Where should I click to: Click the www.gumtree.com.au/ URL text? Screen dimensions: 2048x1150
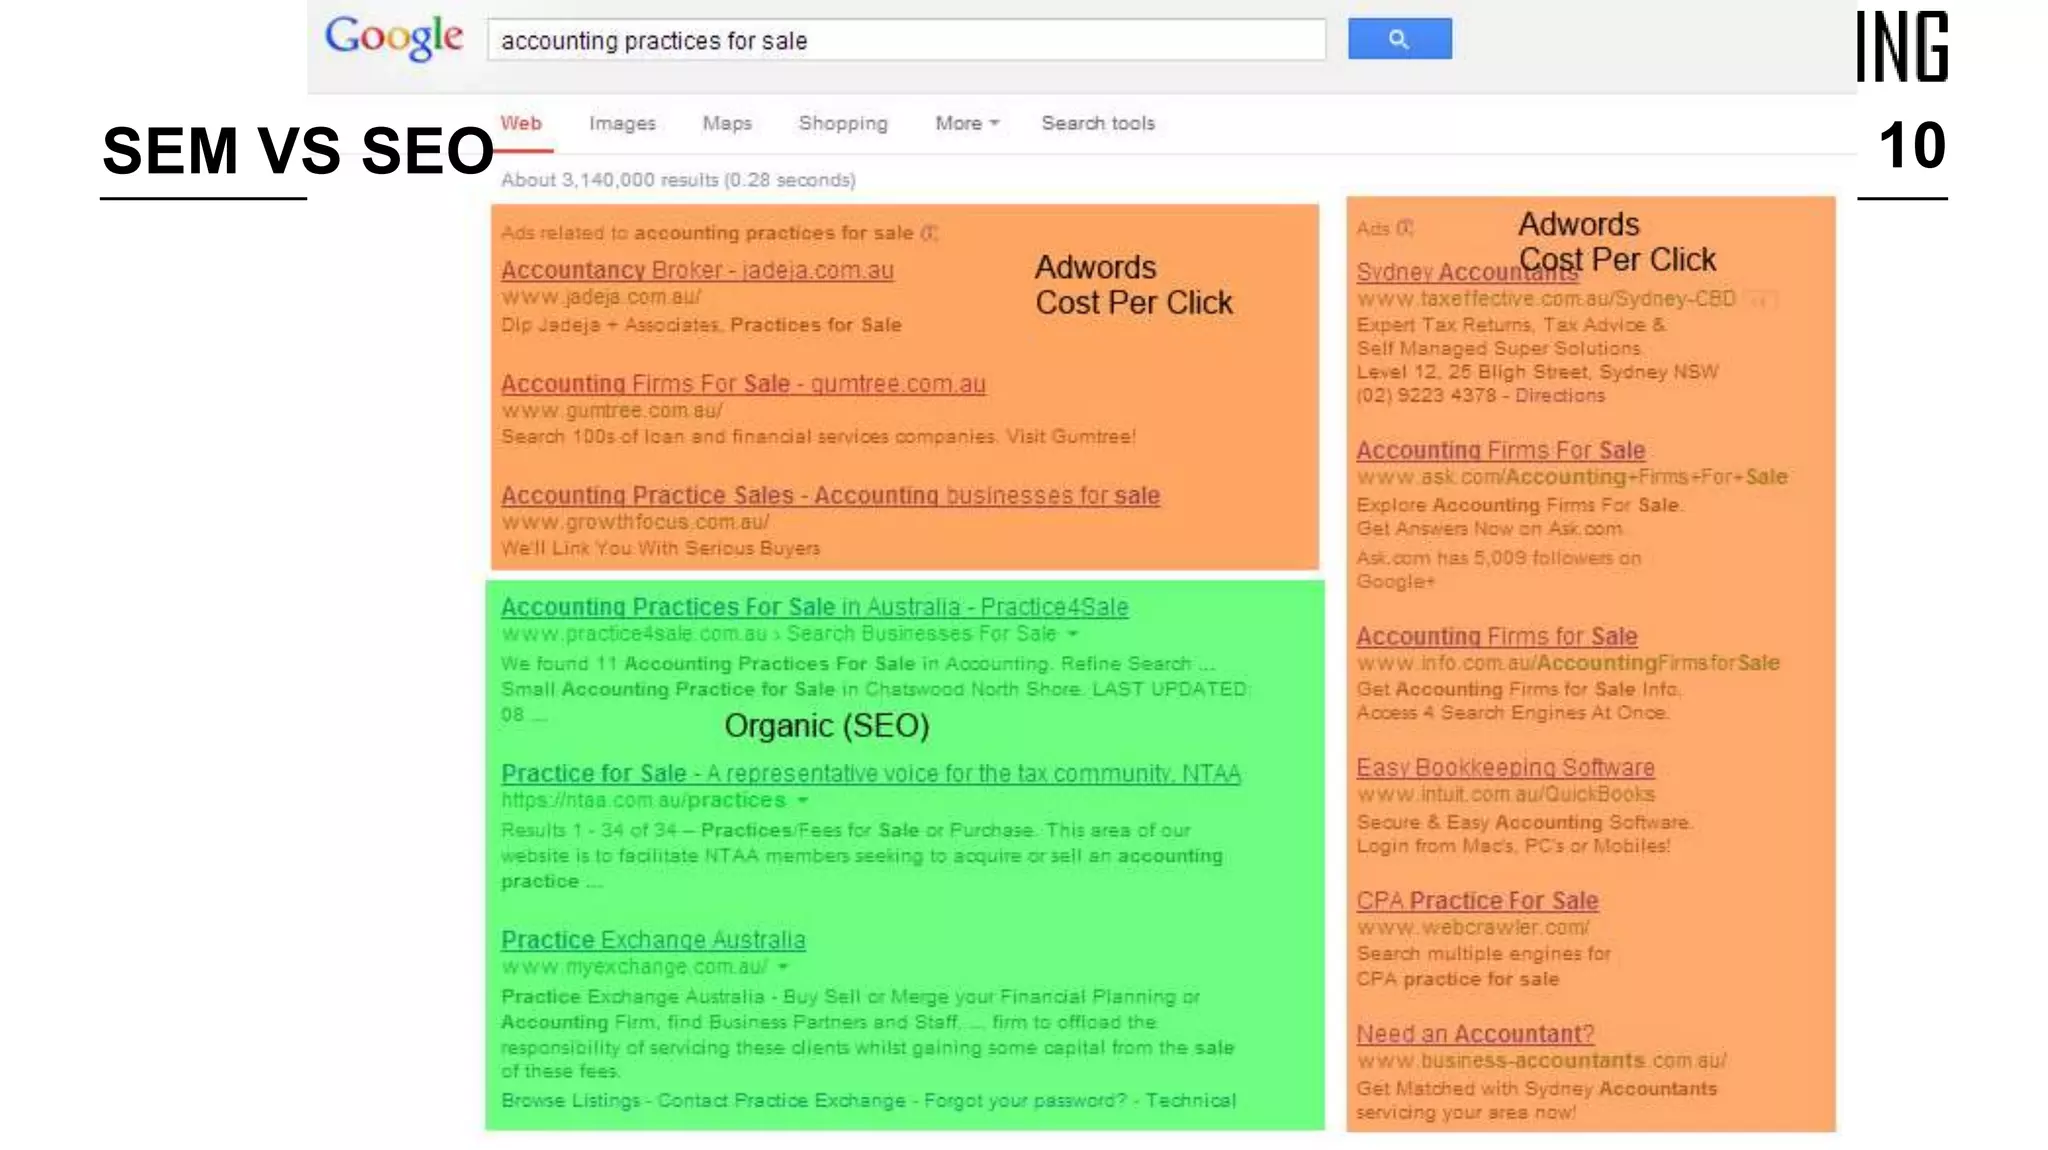(x=612, y=411)
